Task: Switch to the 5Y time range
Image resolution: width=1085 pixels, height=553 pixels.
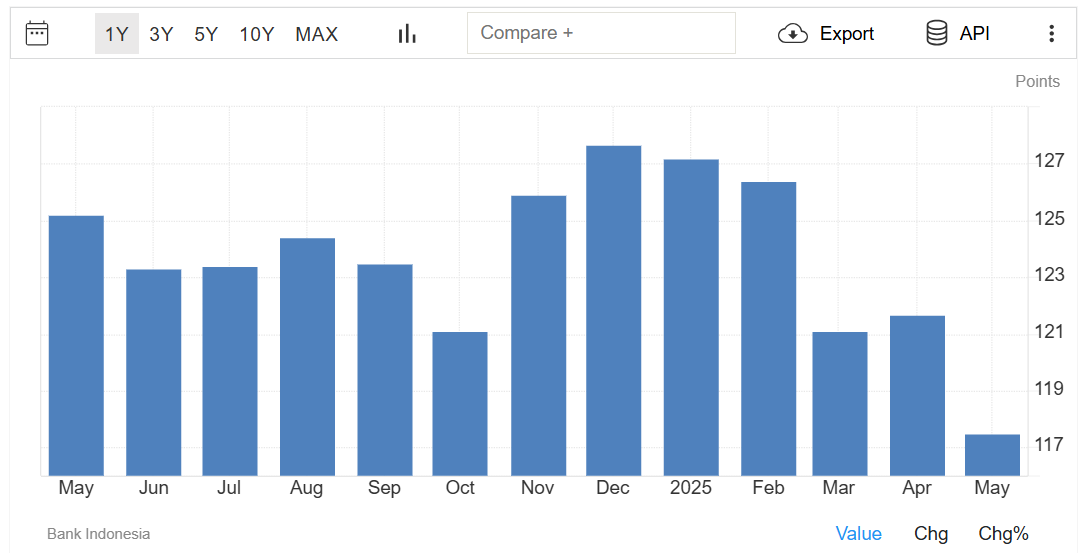Action: 206,34
